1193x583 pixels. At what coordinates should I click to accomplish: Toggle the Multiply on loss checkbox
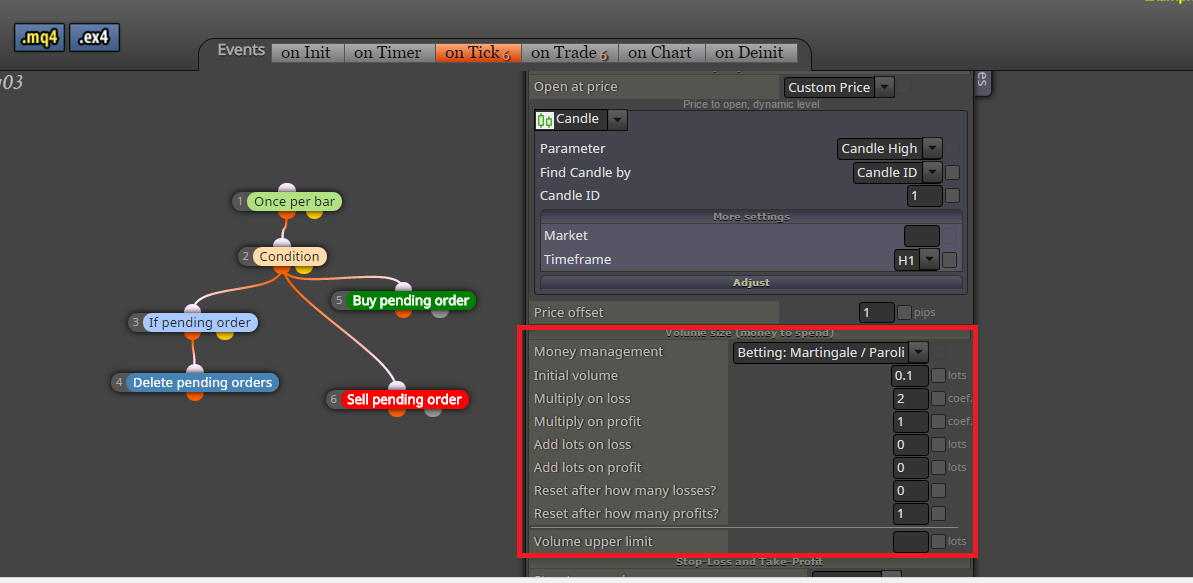[939, 398]
